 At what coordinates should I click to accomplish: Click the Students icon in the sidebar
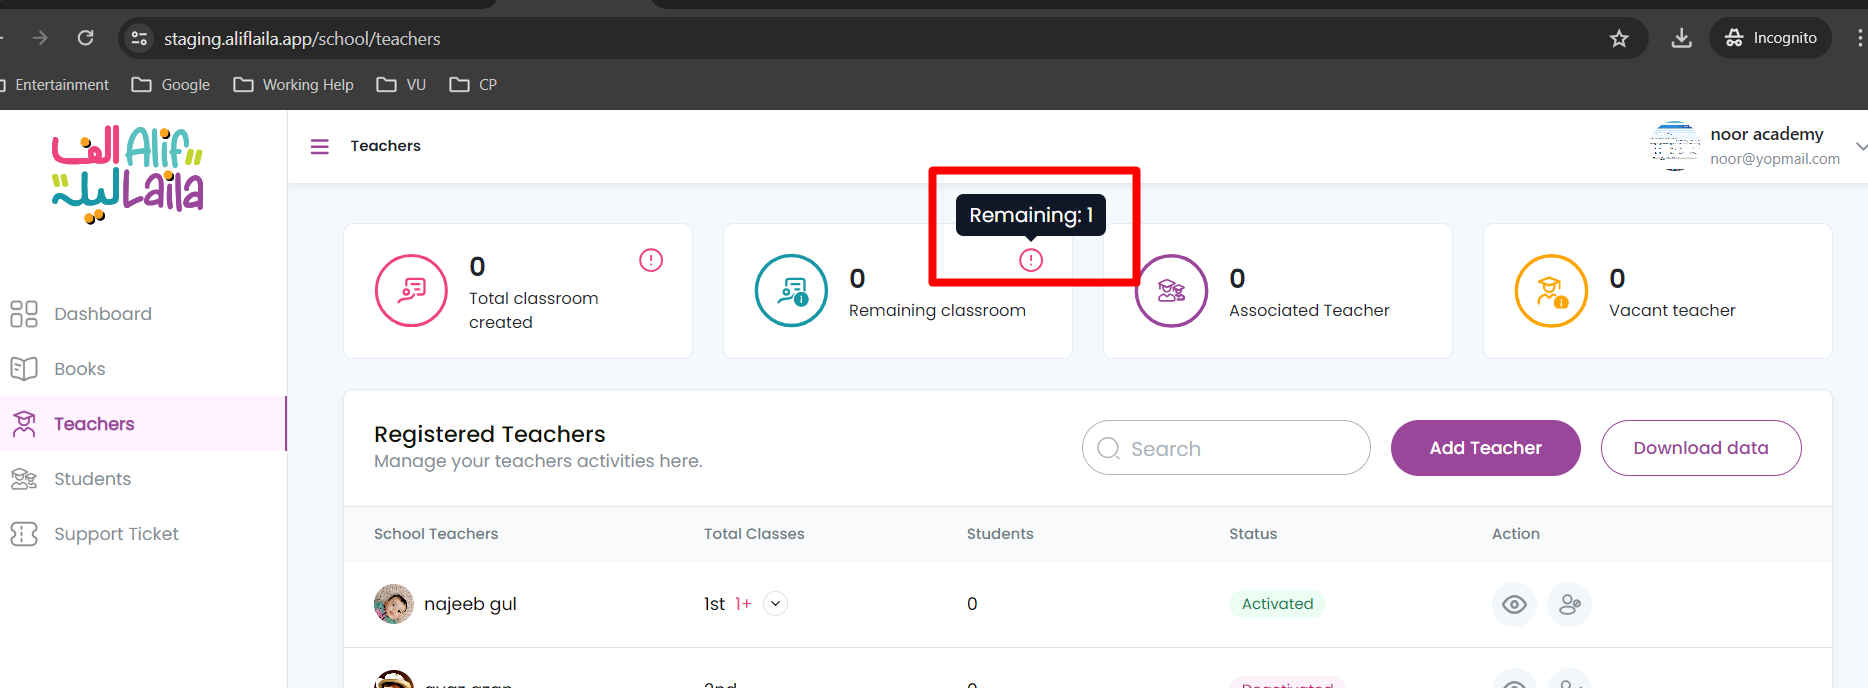click(x=24, y=479)
